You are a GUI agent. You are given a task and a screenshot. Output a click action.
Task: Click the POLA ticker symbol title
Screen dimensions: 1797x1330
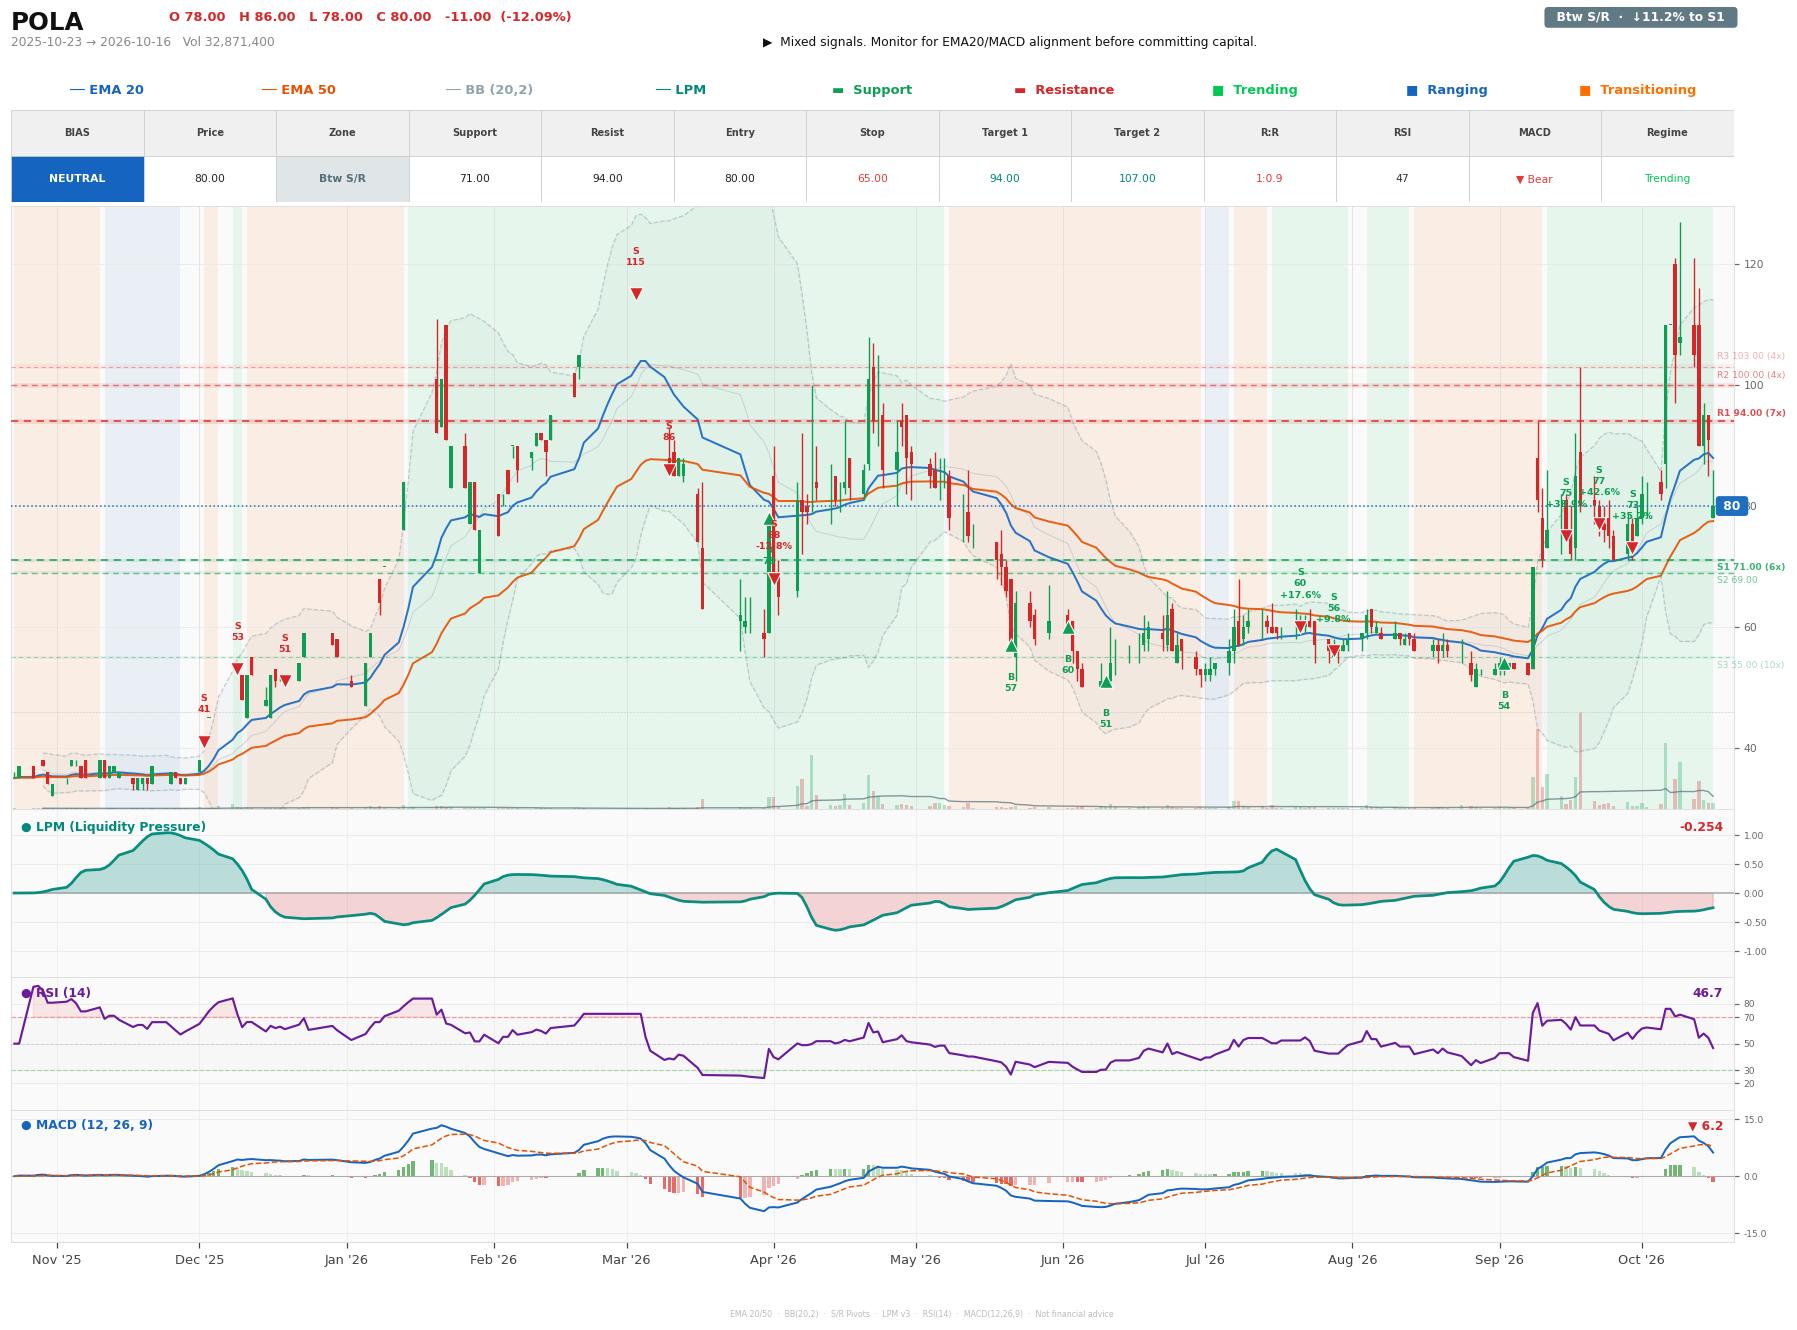click(x=47, y=21)
